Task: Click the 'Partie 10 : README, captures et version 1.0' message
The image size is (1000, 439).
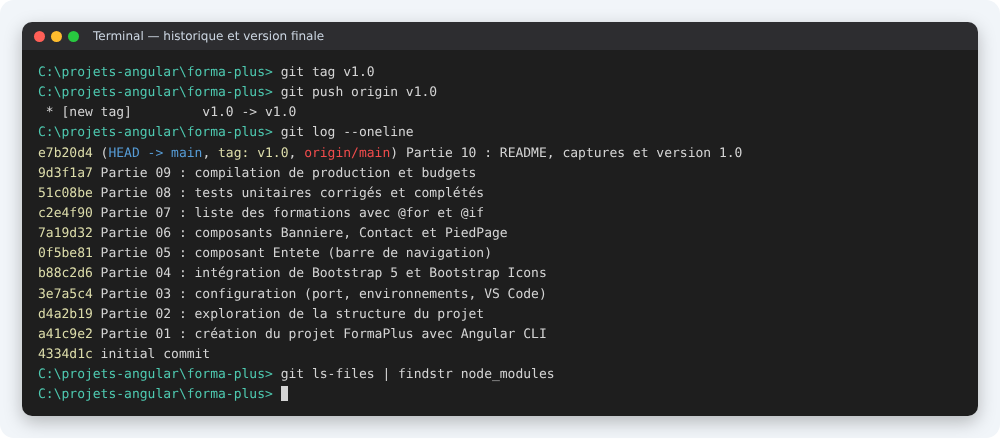Action: tap(574, 153)
